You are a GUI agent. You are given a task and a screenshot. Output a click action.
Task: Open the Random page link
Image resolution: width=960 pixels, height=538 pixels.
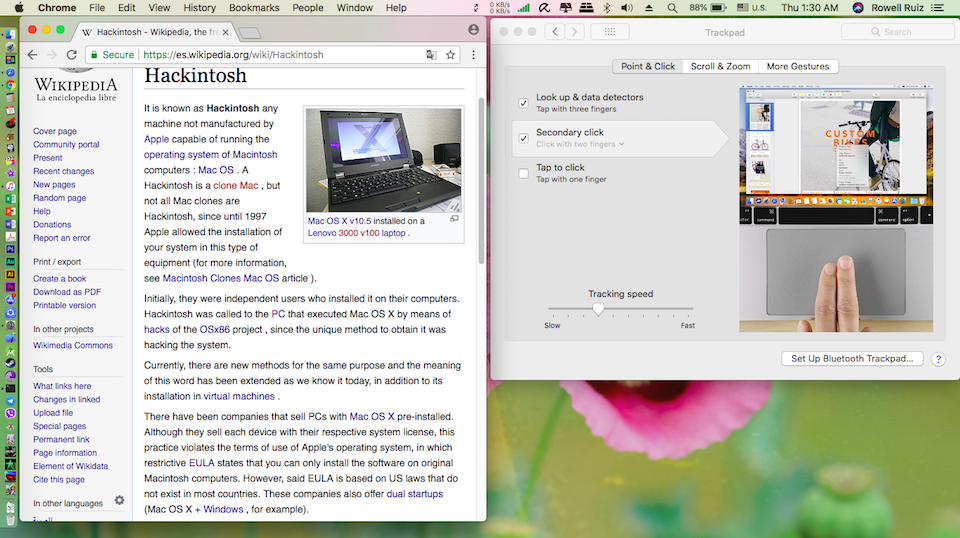[x=59, y=198]
